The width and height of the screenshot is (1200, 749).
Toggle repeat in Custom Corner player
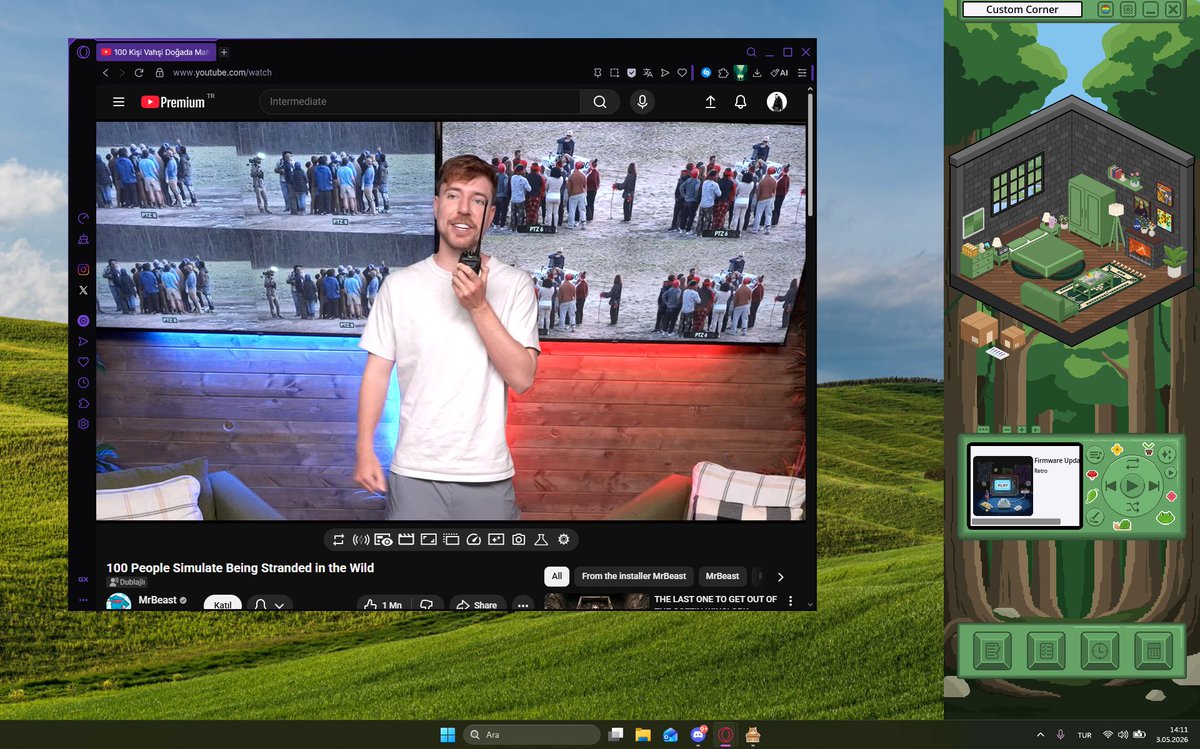(x=1131, y=462)
